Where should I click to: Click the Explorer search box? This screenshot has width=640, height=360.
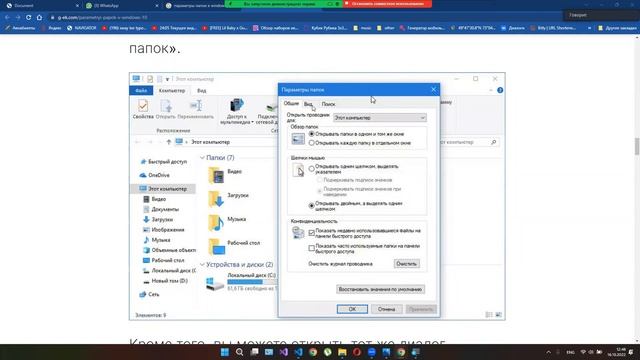(469, 142)
